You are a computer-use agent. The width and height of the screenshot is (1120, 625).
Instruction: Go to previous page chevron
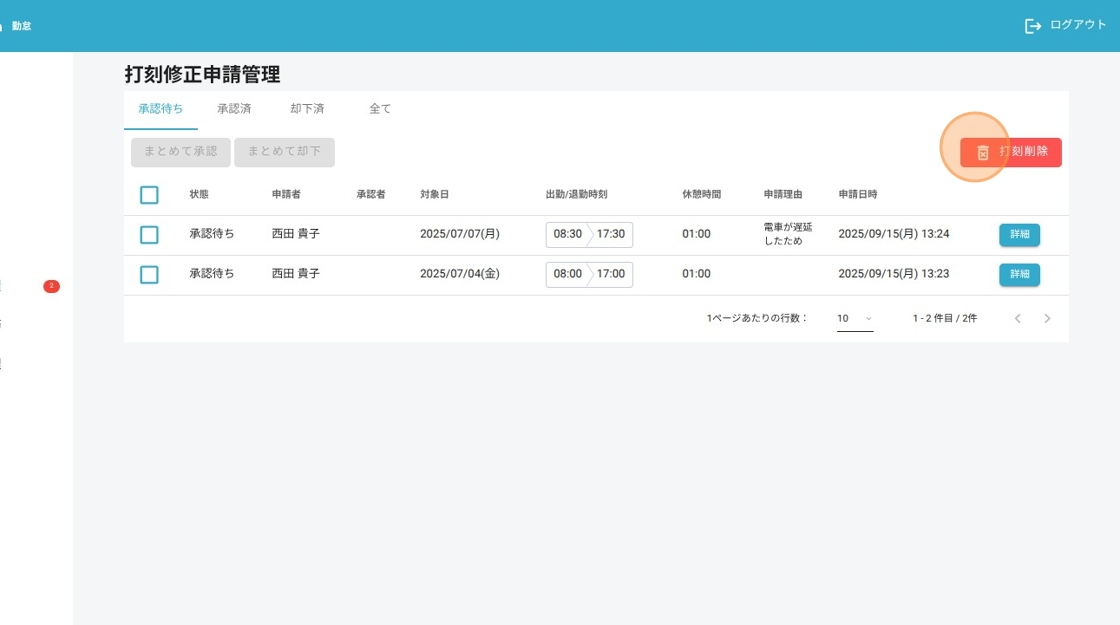1018,319
